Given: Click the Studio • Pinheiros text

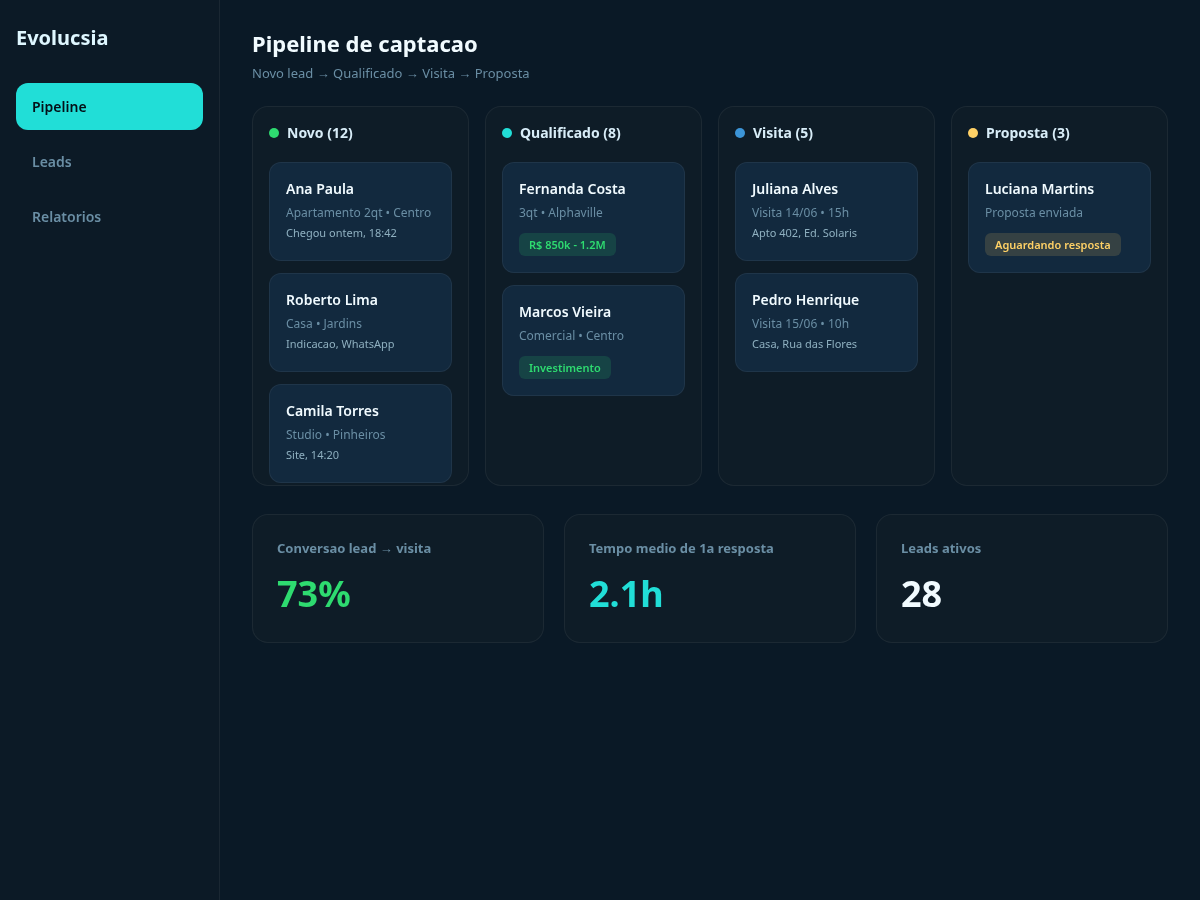Looking at the screenshot, I should [x=336, y=435].
